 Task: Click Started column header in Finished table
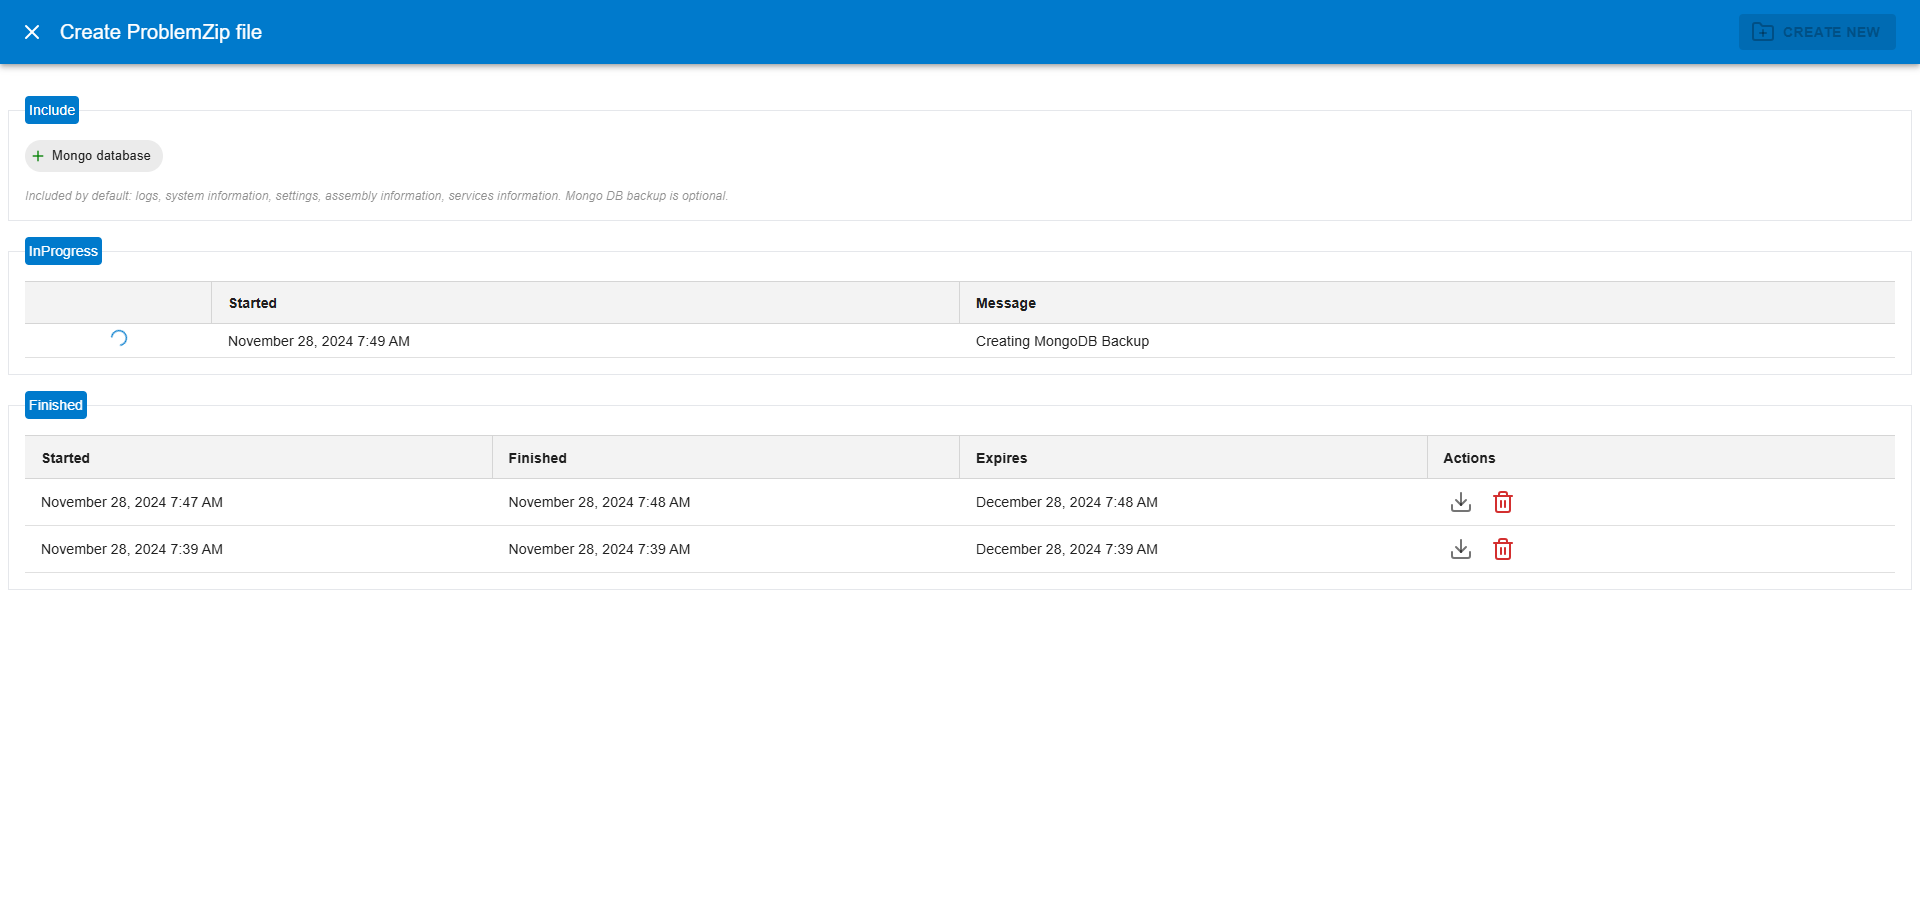click(x=66, y=458)
